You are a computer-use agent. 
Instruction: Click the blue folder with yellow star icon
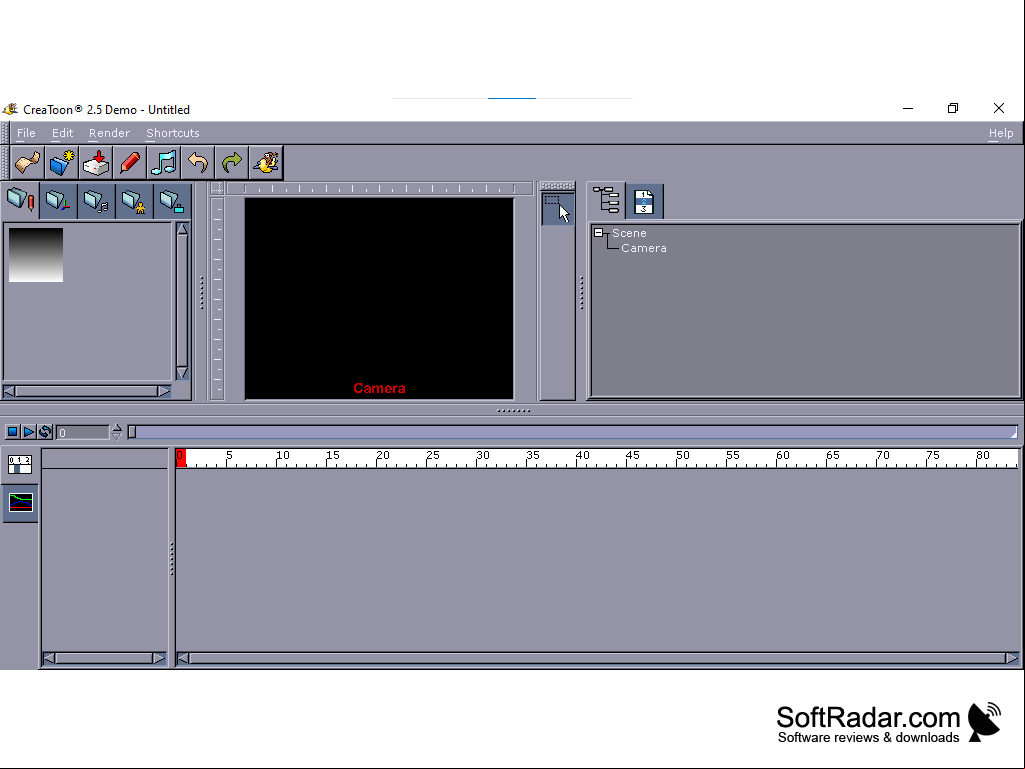pos(61,163)
